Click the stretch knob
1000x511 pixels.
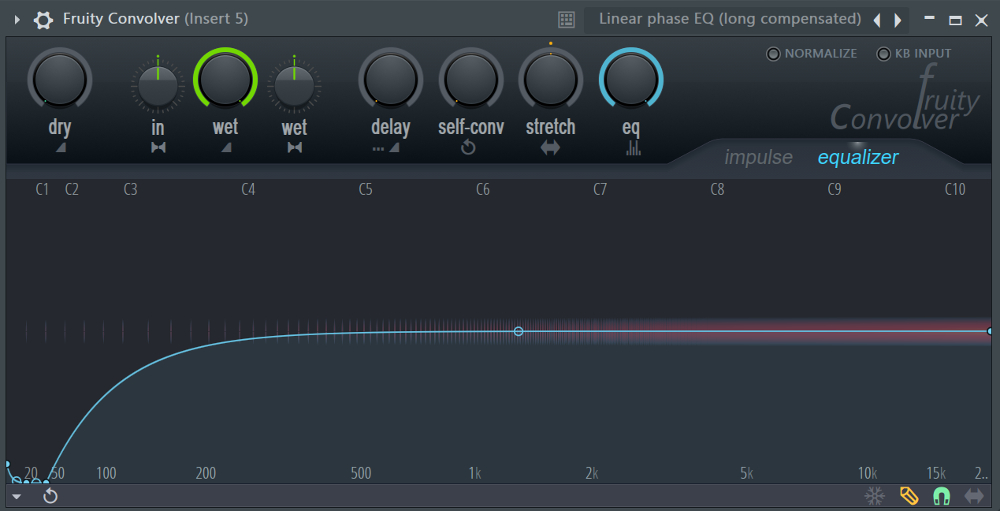(x=550, y=79)
